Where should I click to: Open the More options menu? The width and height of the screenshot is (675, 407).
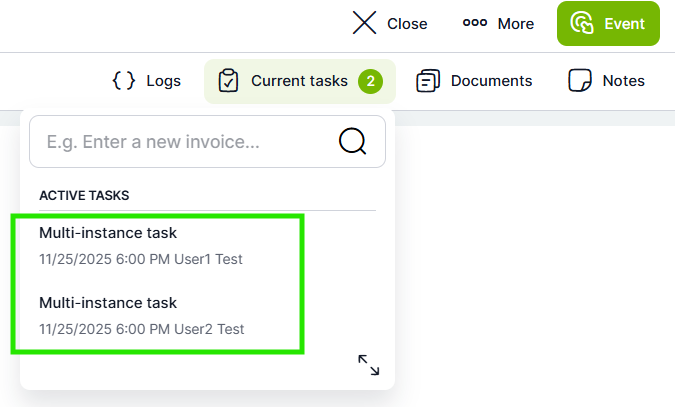[x=498, y=23]
